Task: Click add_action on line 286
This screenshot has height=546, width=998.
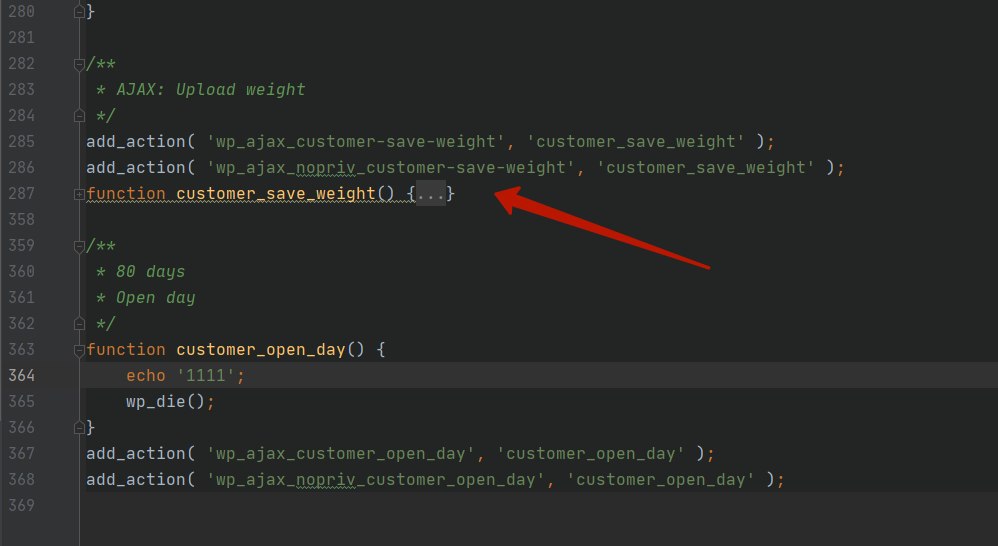Action: 136,167
